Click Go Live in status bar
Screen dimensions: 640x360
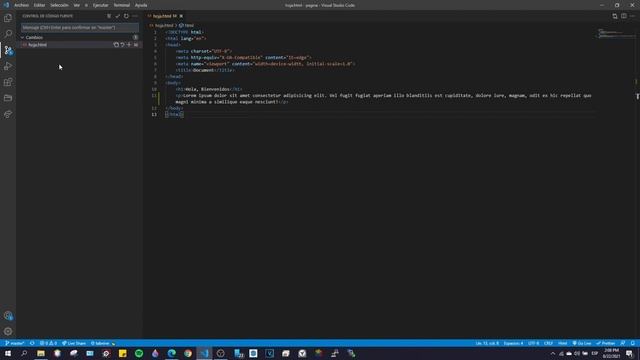point(582,343)
